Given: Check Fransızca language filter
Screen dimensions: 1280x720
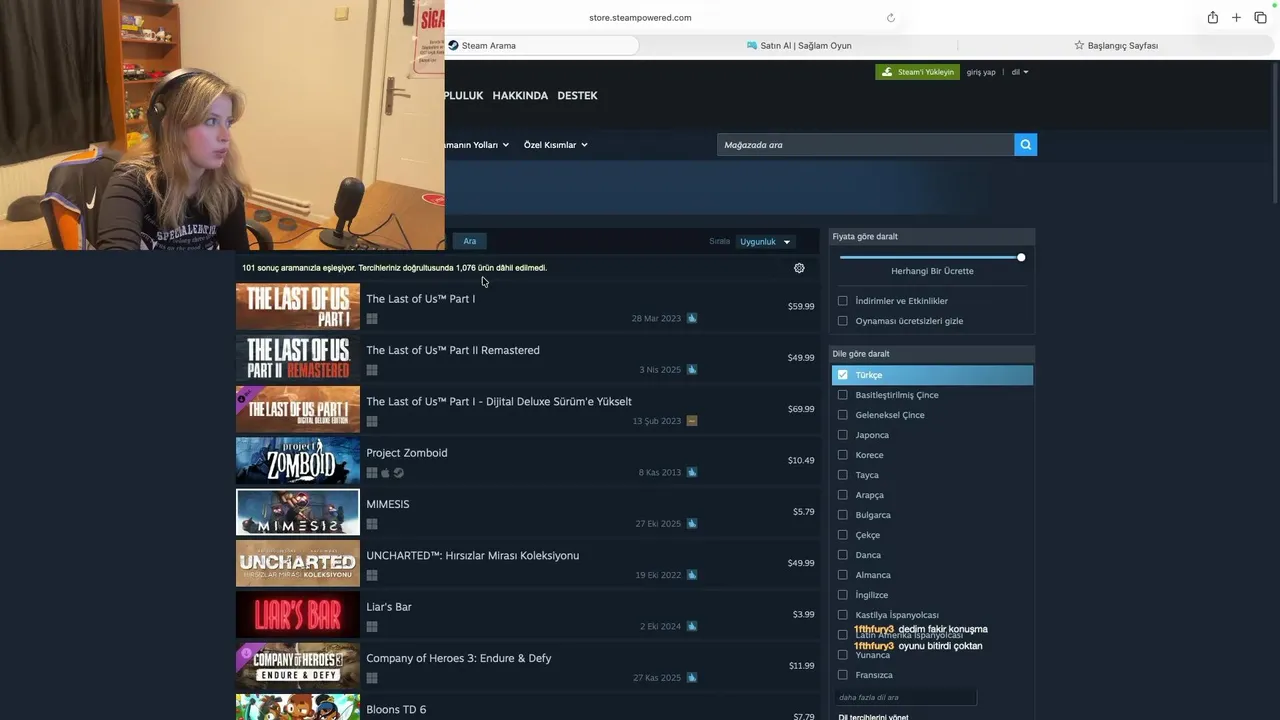Looking at the screenshot, I should tap(842, 675).
